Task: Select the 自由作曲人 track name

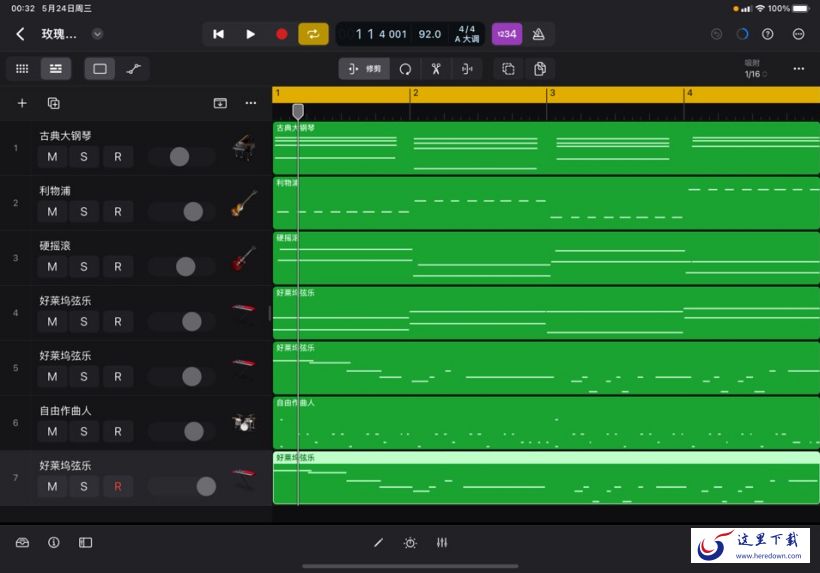Action: (x=65, y=411)
